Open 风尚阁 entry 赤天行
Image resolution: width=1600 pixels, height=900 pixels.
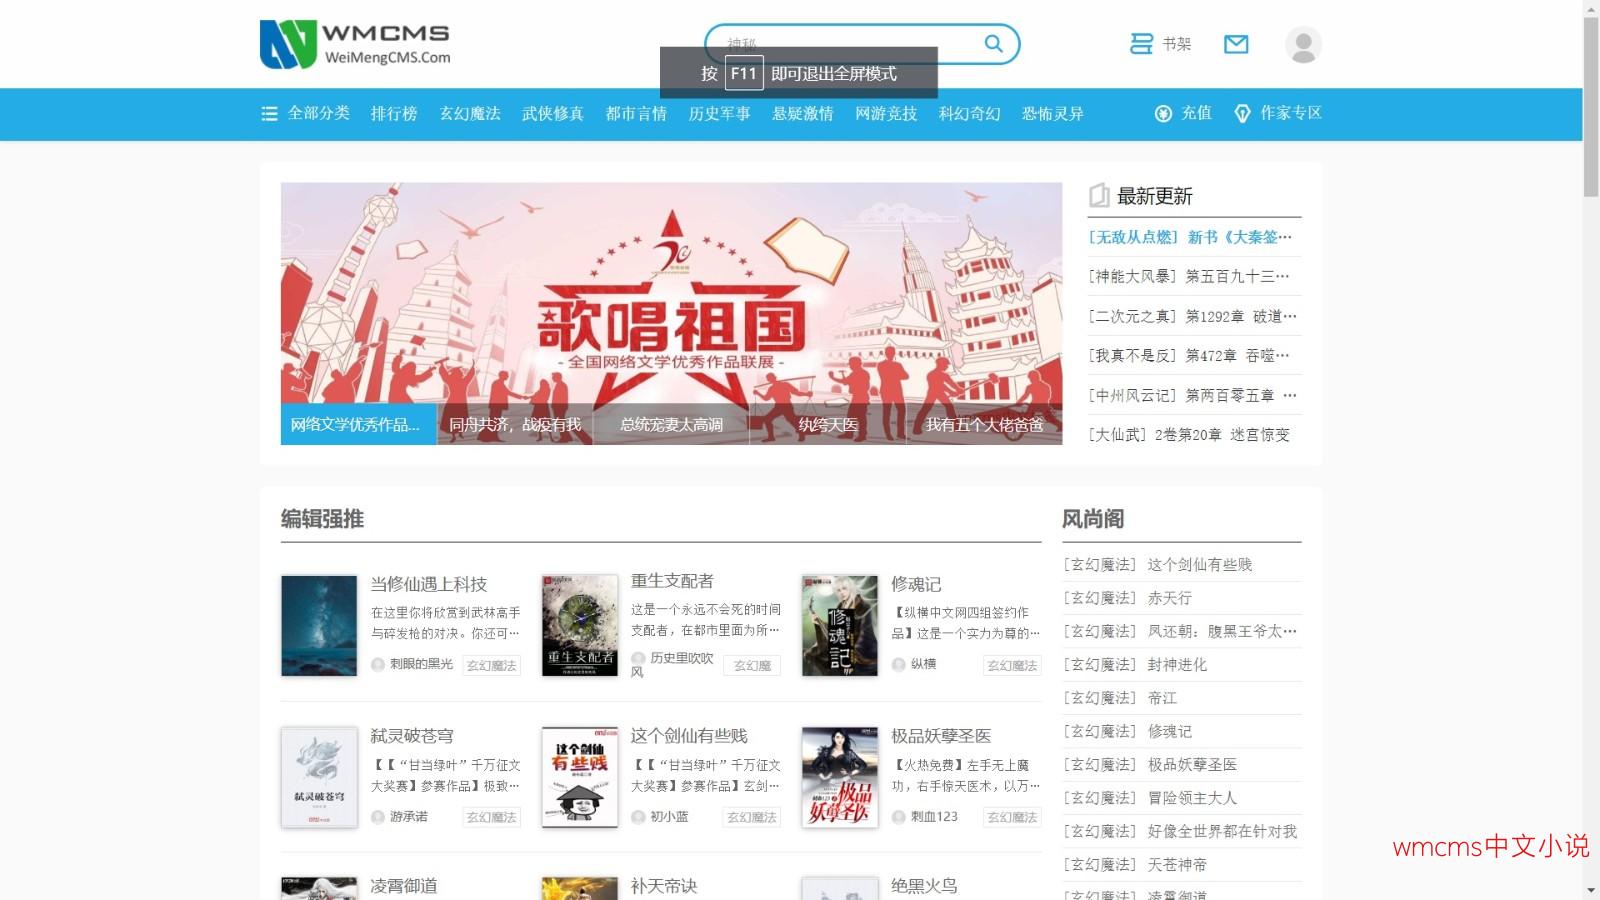(1170, 598)
